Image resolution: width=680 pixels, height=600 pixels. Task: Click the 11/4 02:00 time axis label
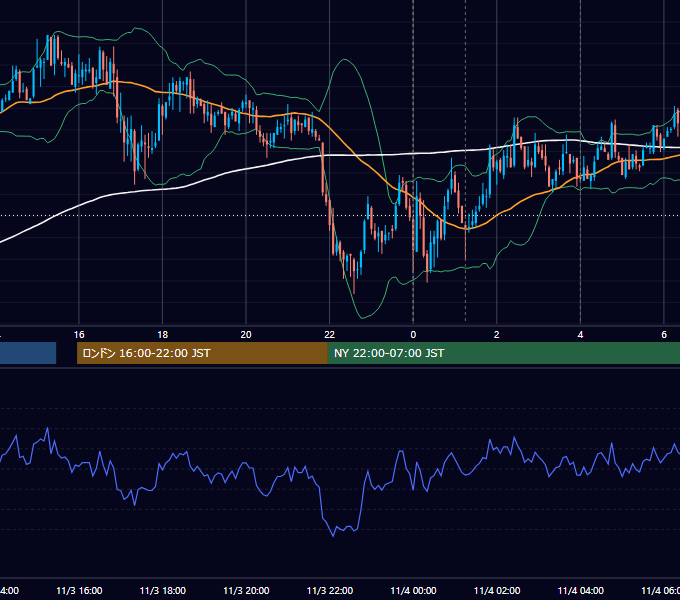pos(497,590)
